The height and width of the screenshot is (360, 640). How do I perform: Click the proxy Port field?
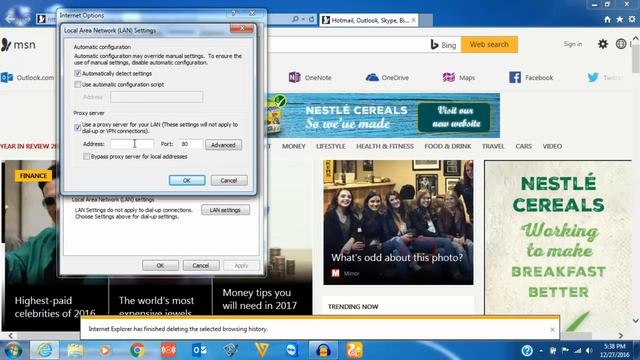(x=191, y=144)
